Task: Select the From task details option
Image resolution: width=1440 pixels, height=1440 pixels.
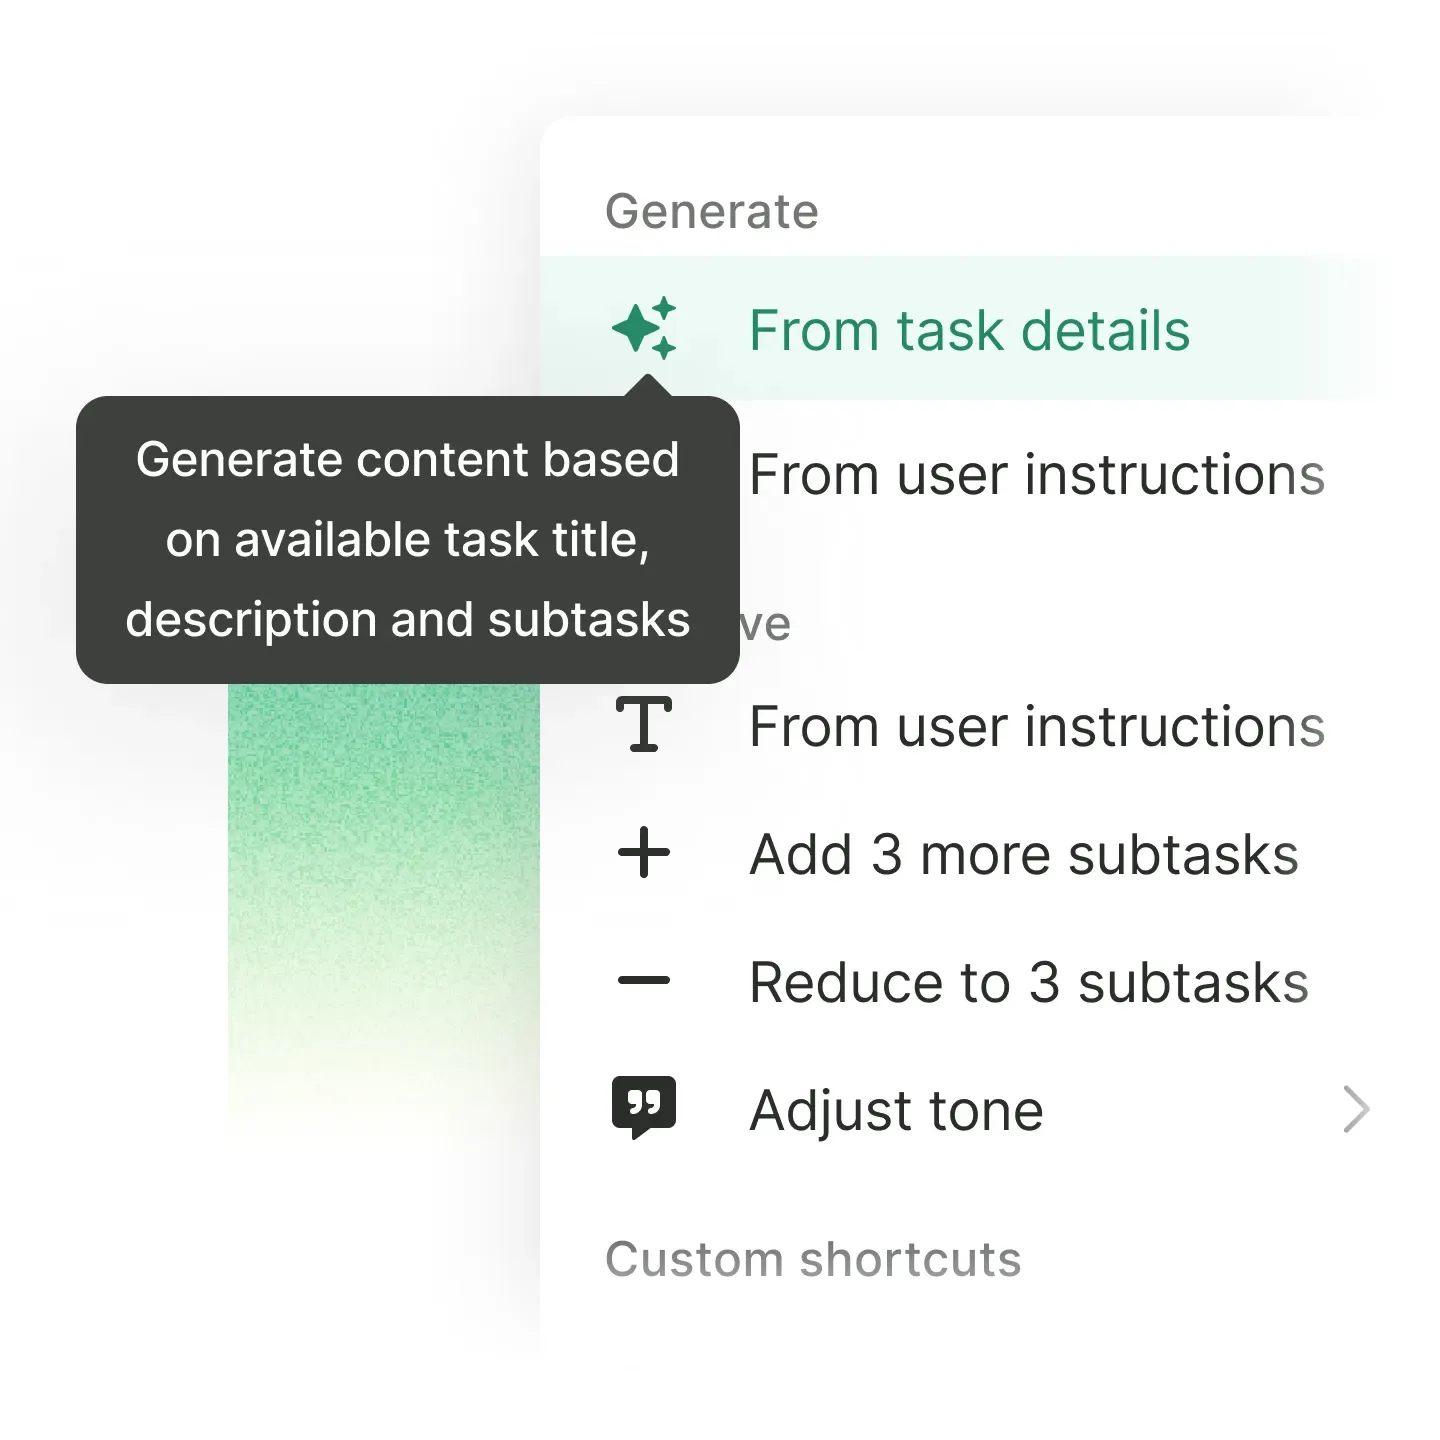Action: 969,330
